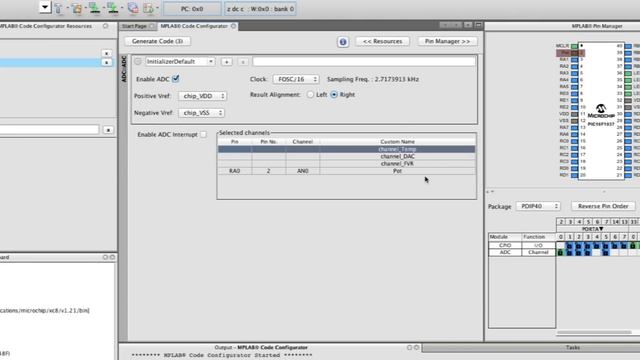Click the x button beside lower resources field
The height and width of the screenshot is (360, 640).
tap(108, 130)
